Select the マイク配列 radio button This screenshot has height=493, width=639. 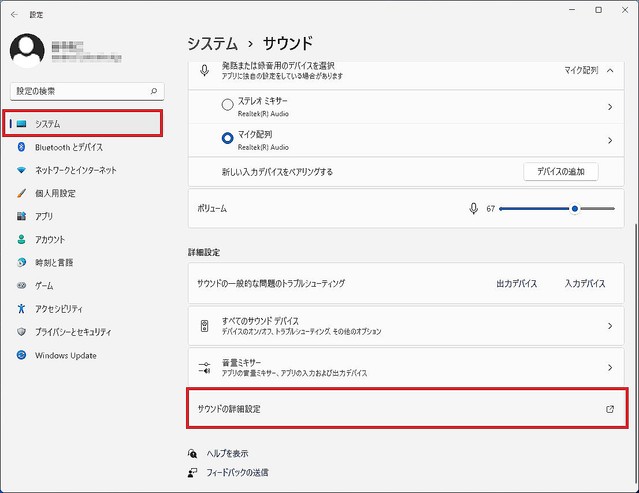pyautogui.click(x=226, y=139)
